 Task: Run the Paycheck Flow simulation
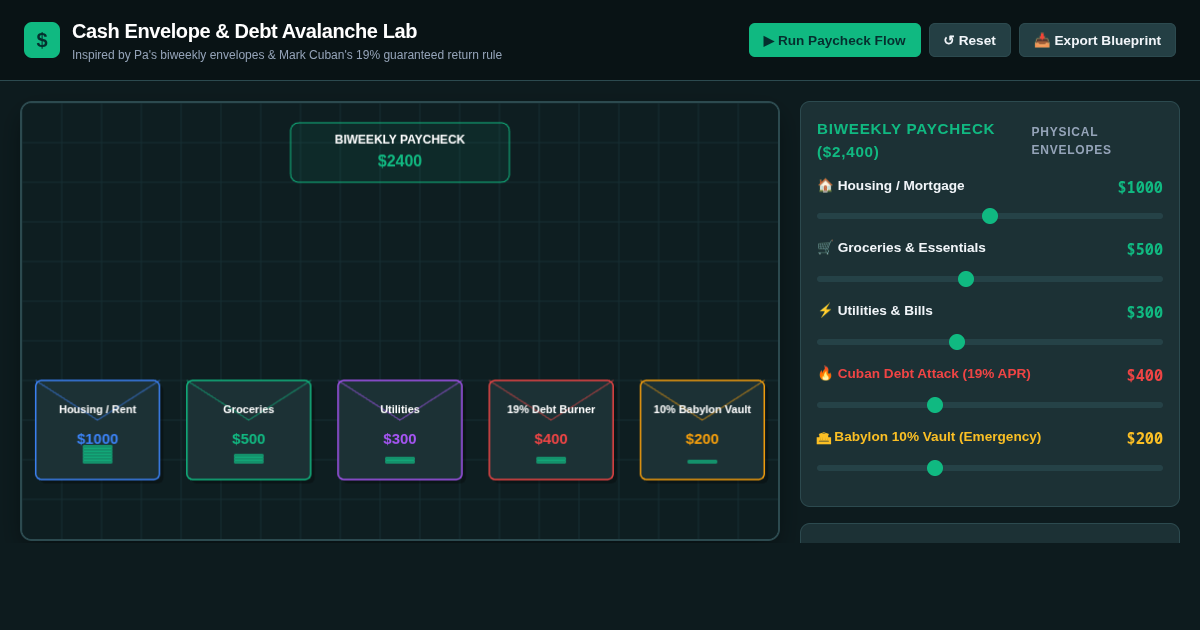tap(835, 40)
